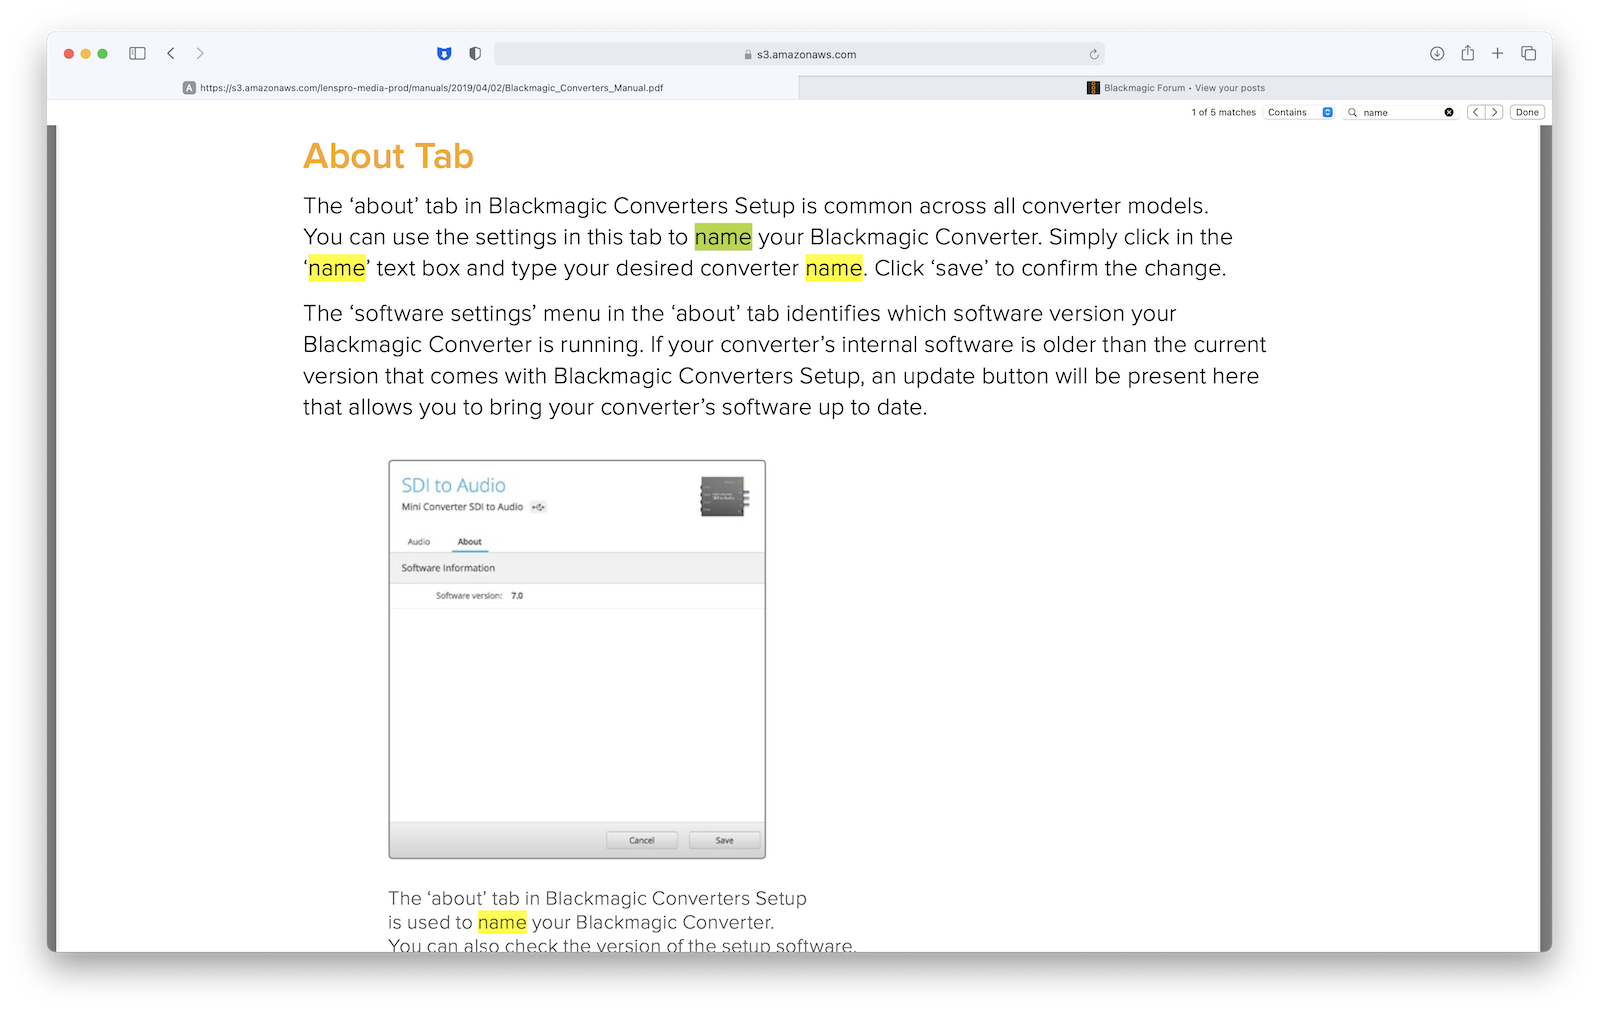1599x1014 pixels.
Task: Click the highlighted 'name' in the caption
Action: (502, 922)
